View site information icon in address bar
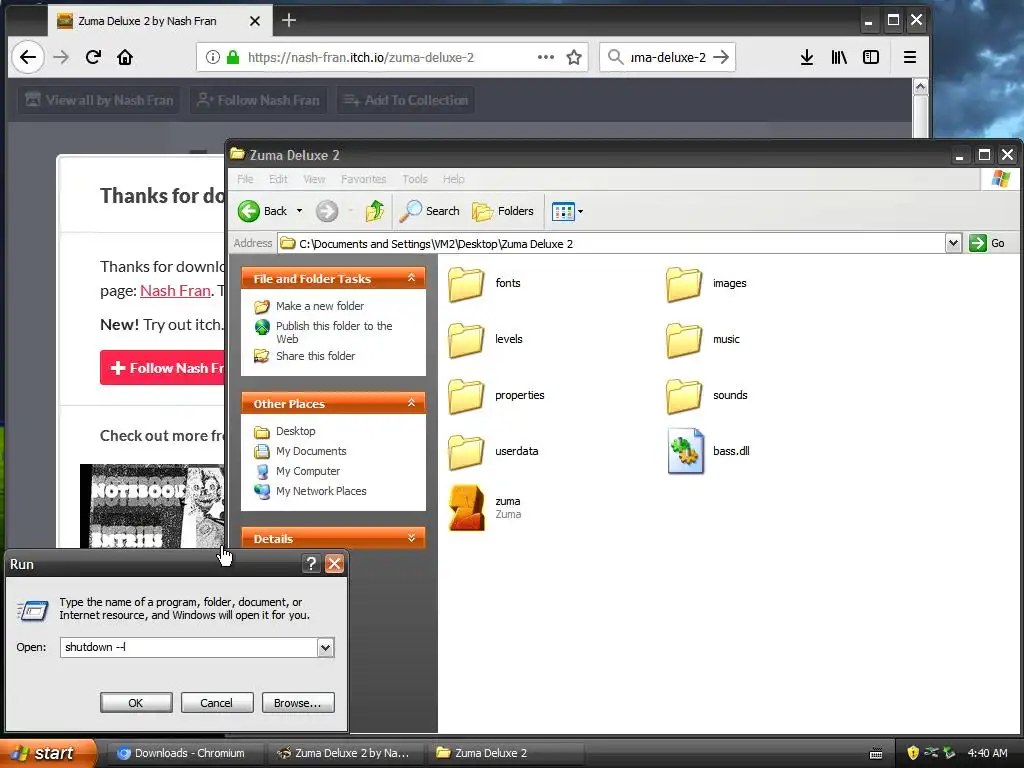Viewport: 1024px width, 768px height. (212, 57)
